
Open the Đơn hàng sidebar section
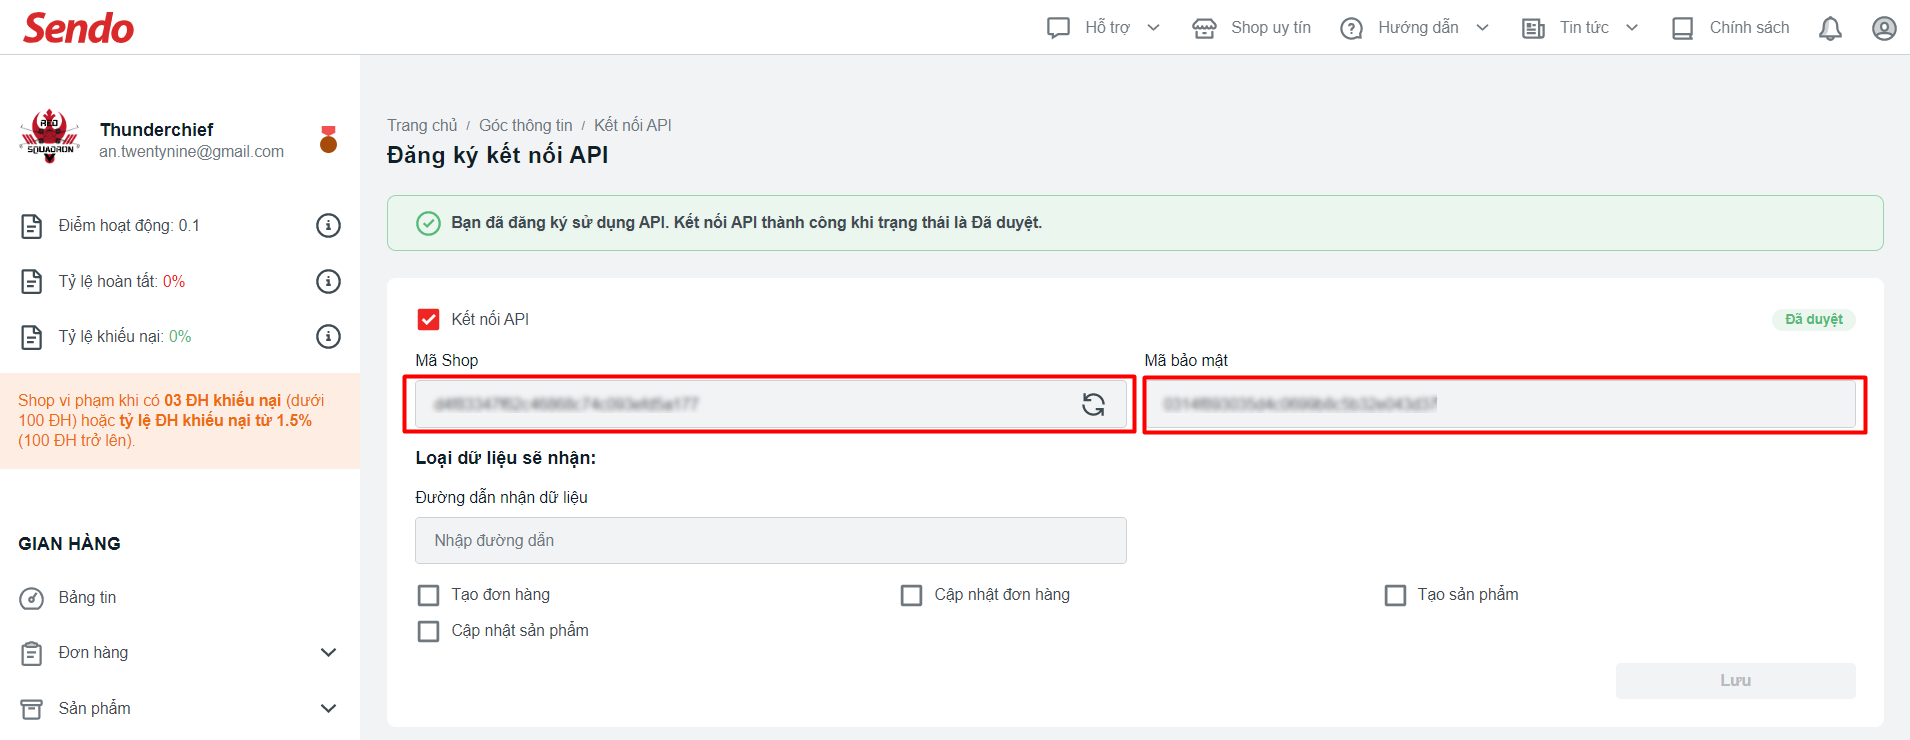pos(93,653)
